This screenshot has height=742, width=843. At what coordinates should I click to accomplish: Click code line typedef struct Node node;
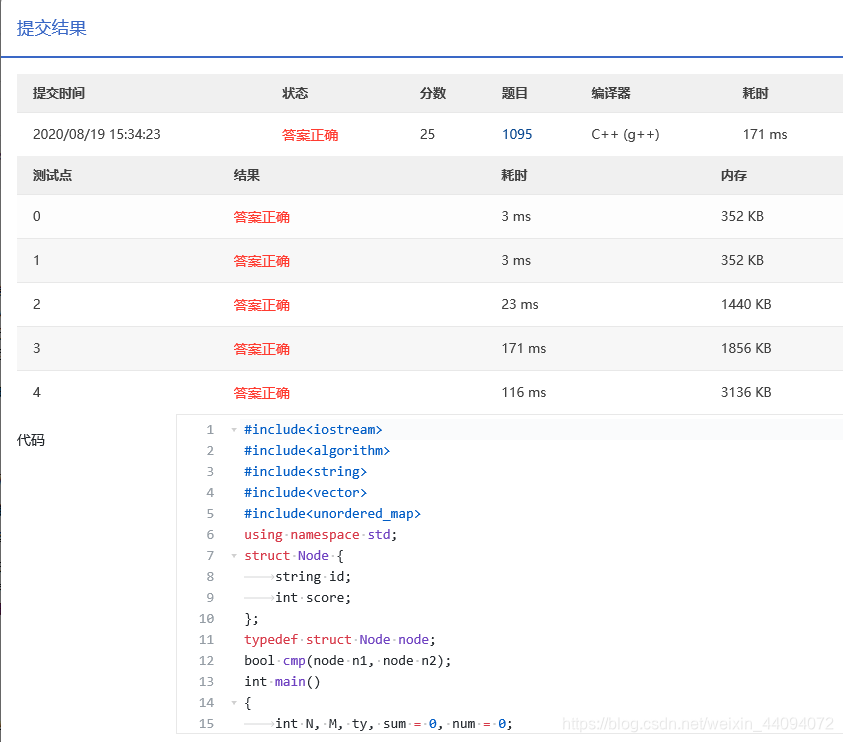pos(340,639)
